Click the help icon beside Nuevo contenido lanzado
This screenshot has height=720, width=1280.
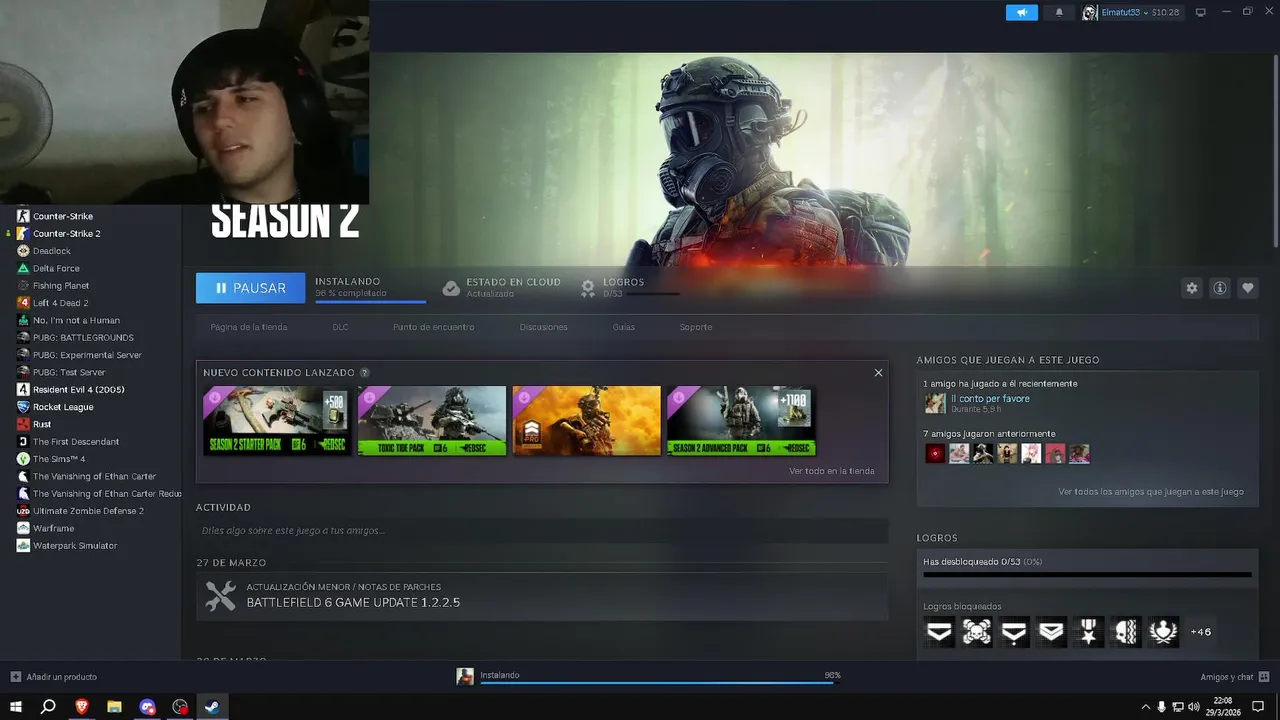click(364, 373)
